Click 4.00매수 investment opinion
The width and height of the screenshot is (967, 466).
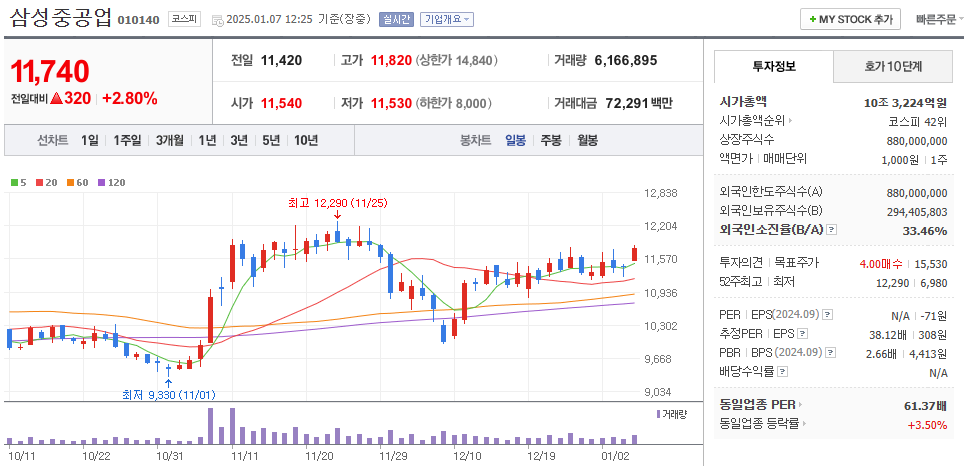881,264
